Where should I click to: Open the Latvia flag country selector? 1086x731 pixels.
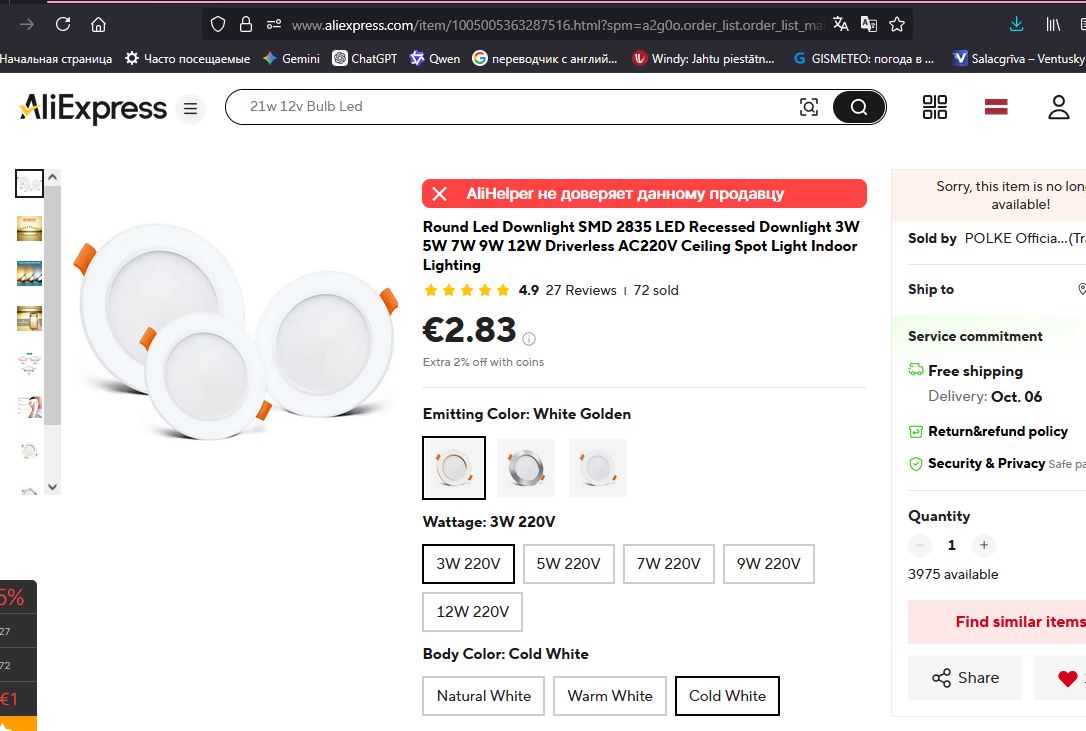click(995, 107)
